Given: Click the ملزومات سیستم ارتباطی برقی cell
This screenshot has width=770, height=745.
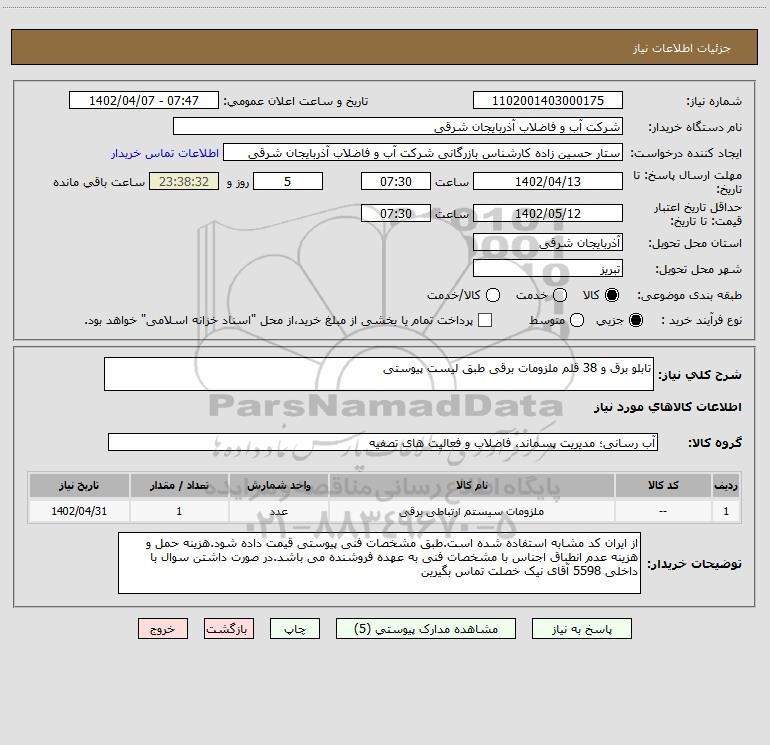Looking at the screenshot, I should tap(471, 511).
